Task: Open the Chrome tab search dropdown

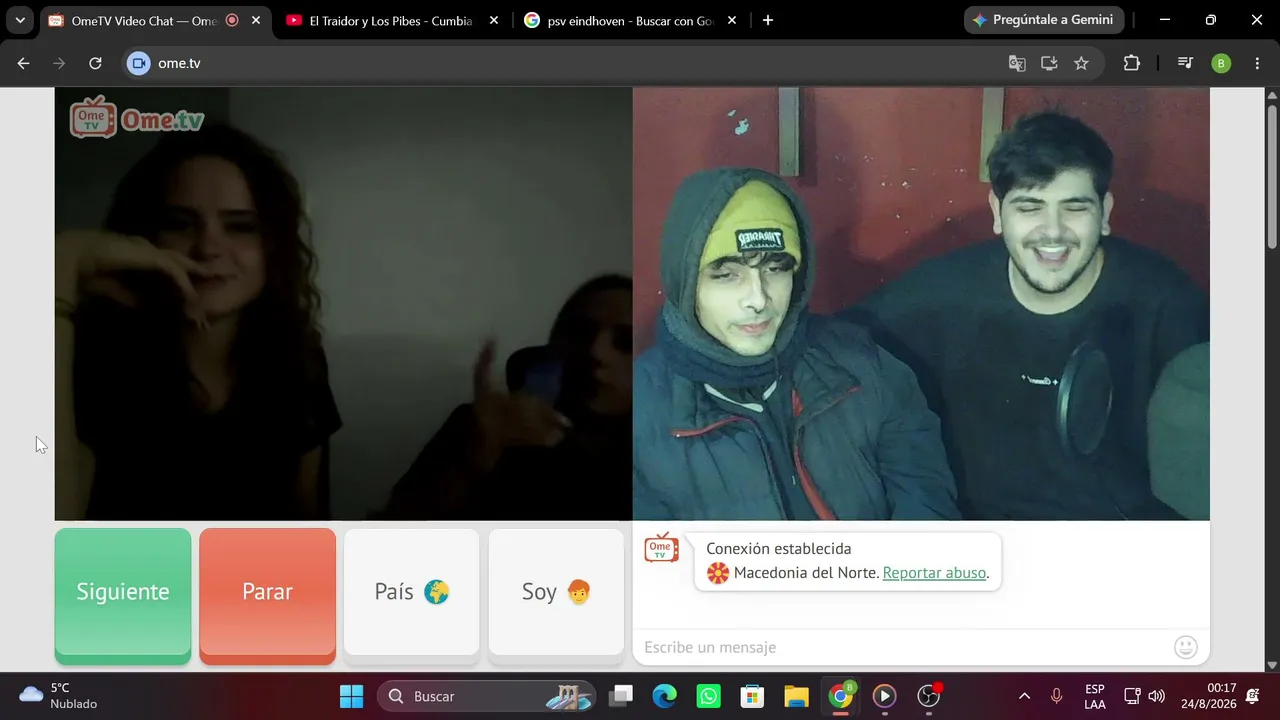Action: (x=20, y=20)
